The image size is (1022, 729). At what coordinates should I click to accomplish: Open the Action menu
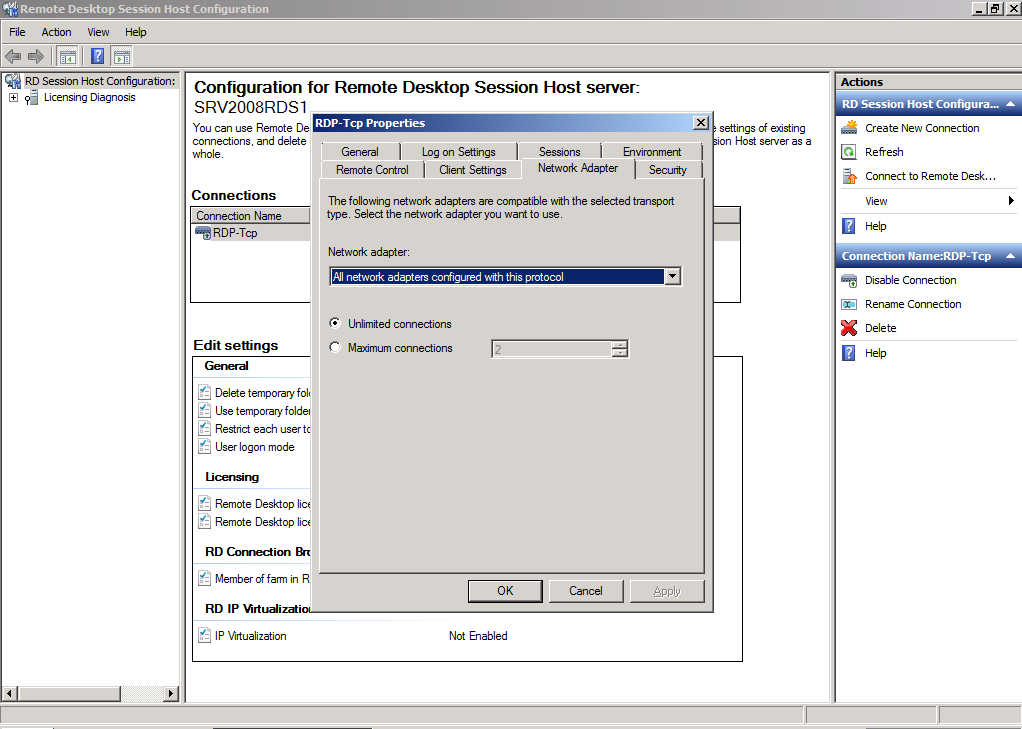click(56, 32)
